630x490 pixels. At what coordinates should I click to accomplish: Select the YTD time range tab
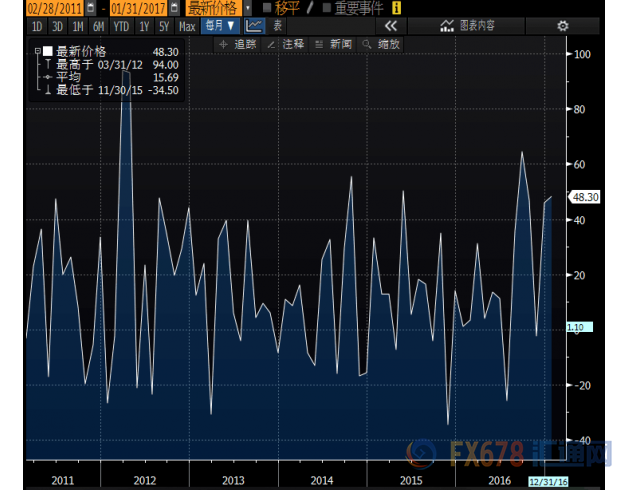point(121,25)
